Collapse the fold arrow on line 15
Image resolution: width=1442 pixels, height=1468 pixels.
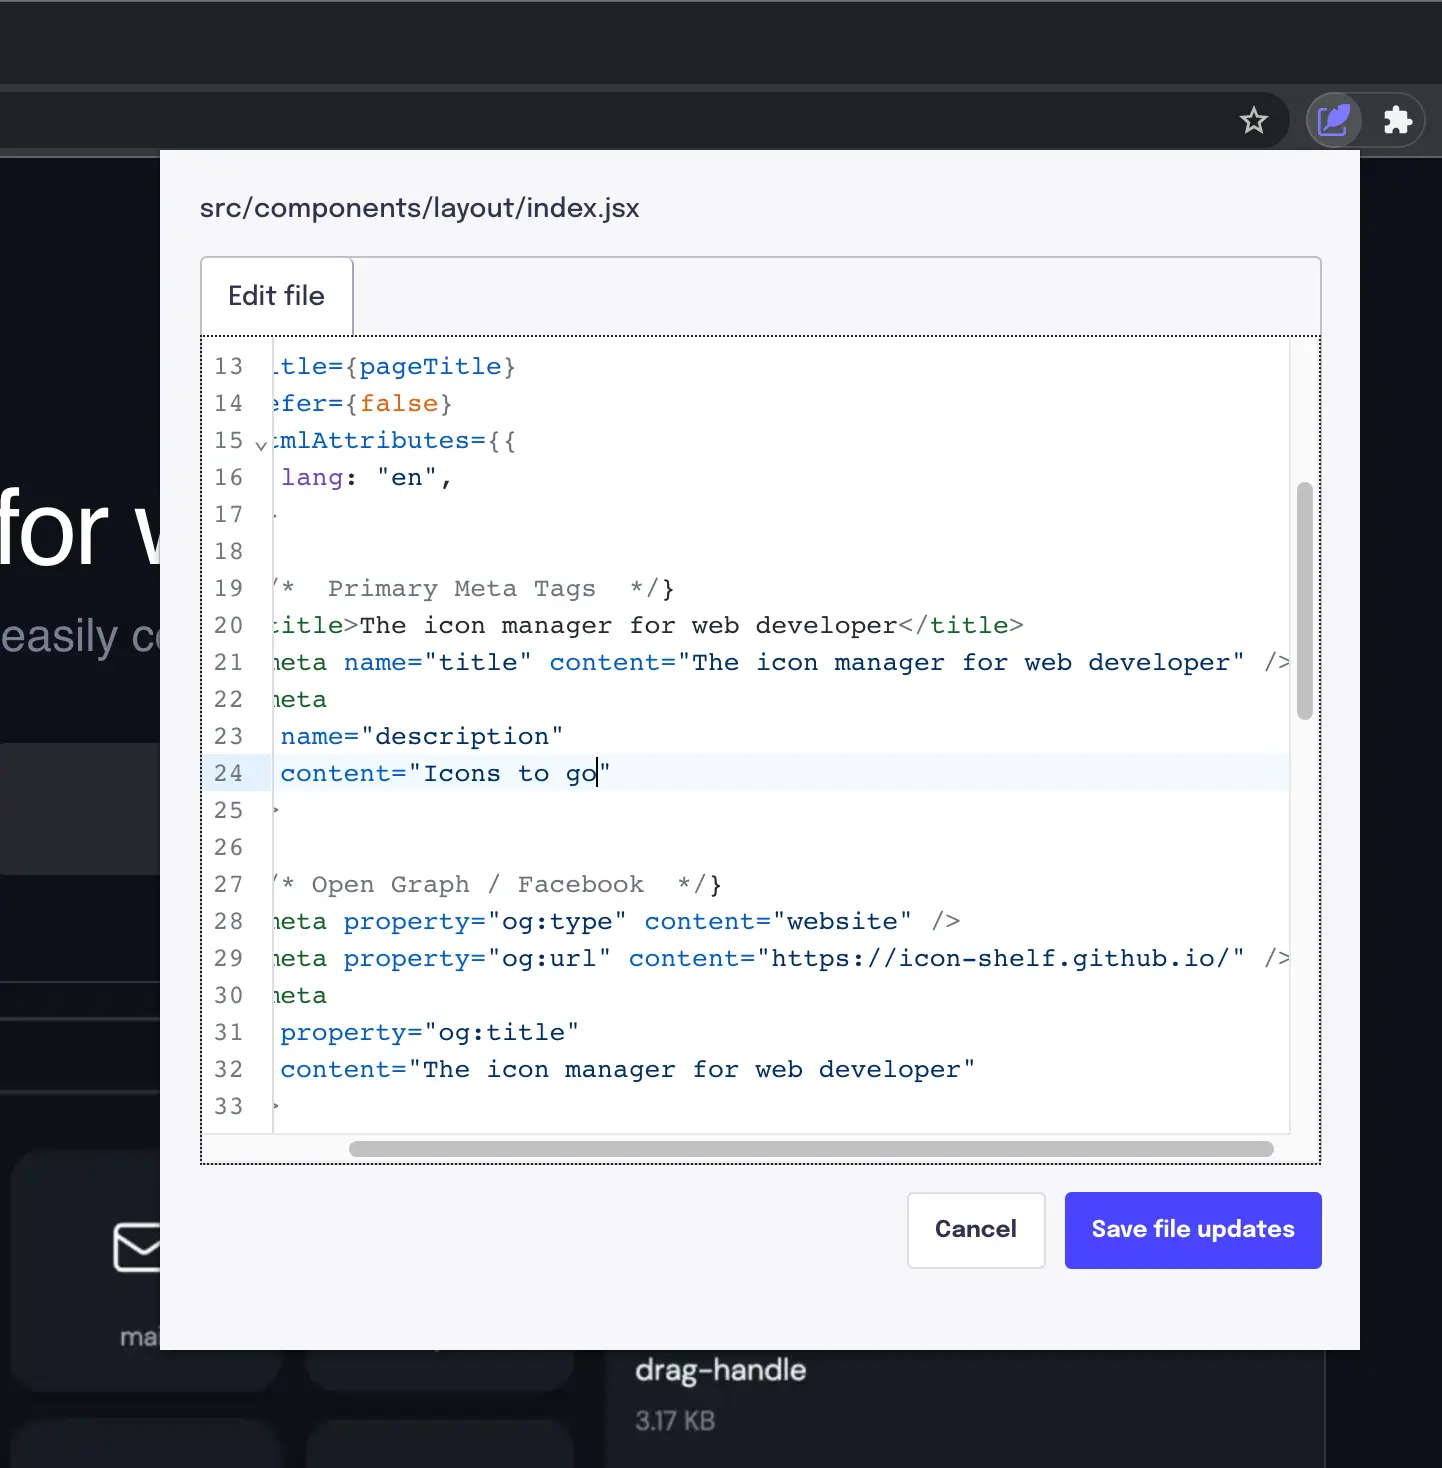[x=261, y=445]
